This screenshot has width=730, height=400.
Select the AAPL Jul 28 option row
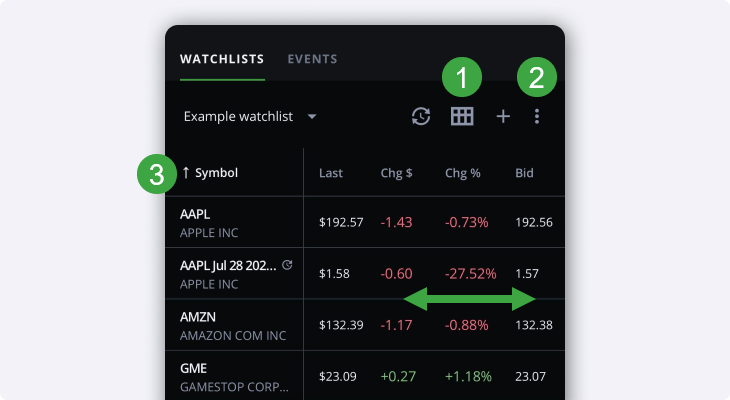coord(230,274)
